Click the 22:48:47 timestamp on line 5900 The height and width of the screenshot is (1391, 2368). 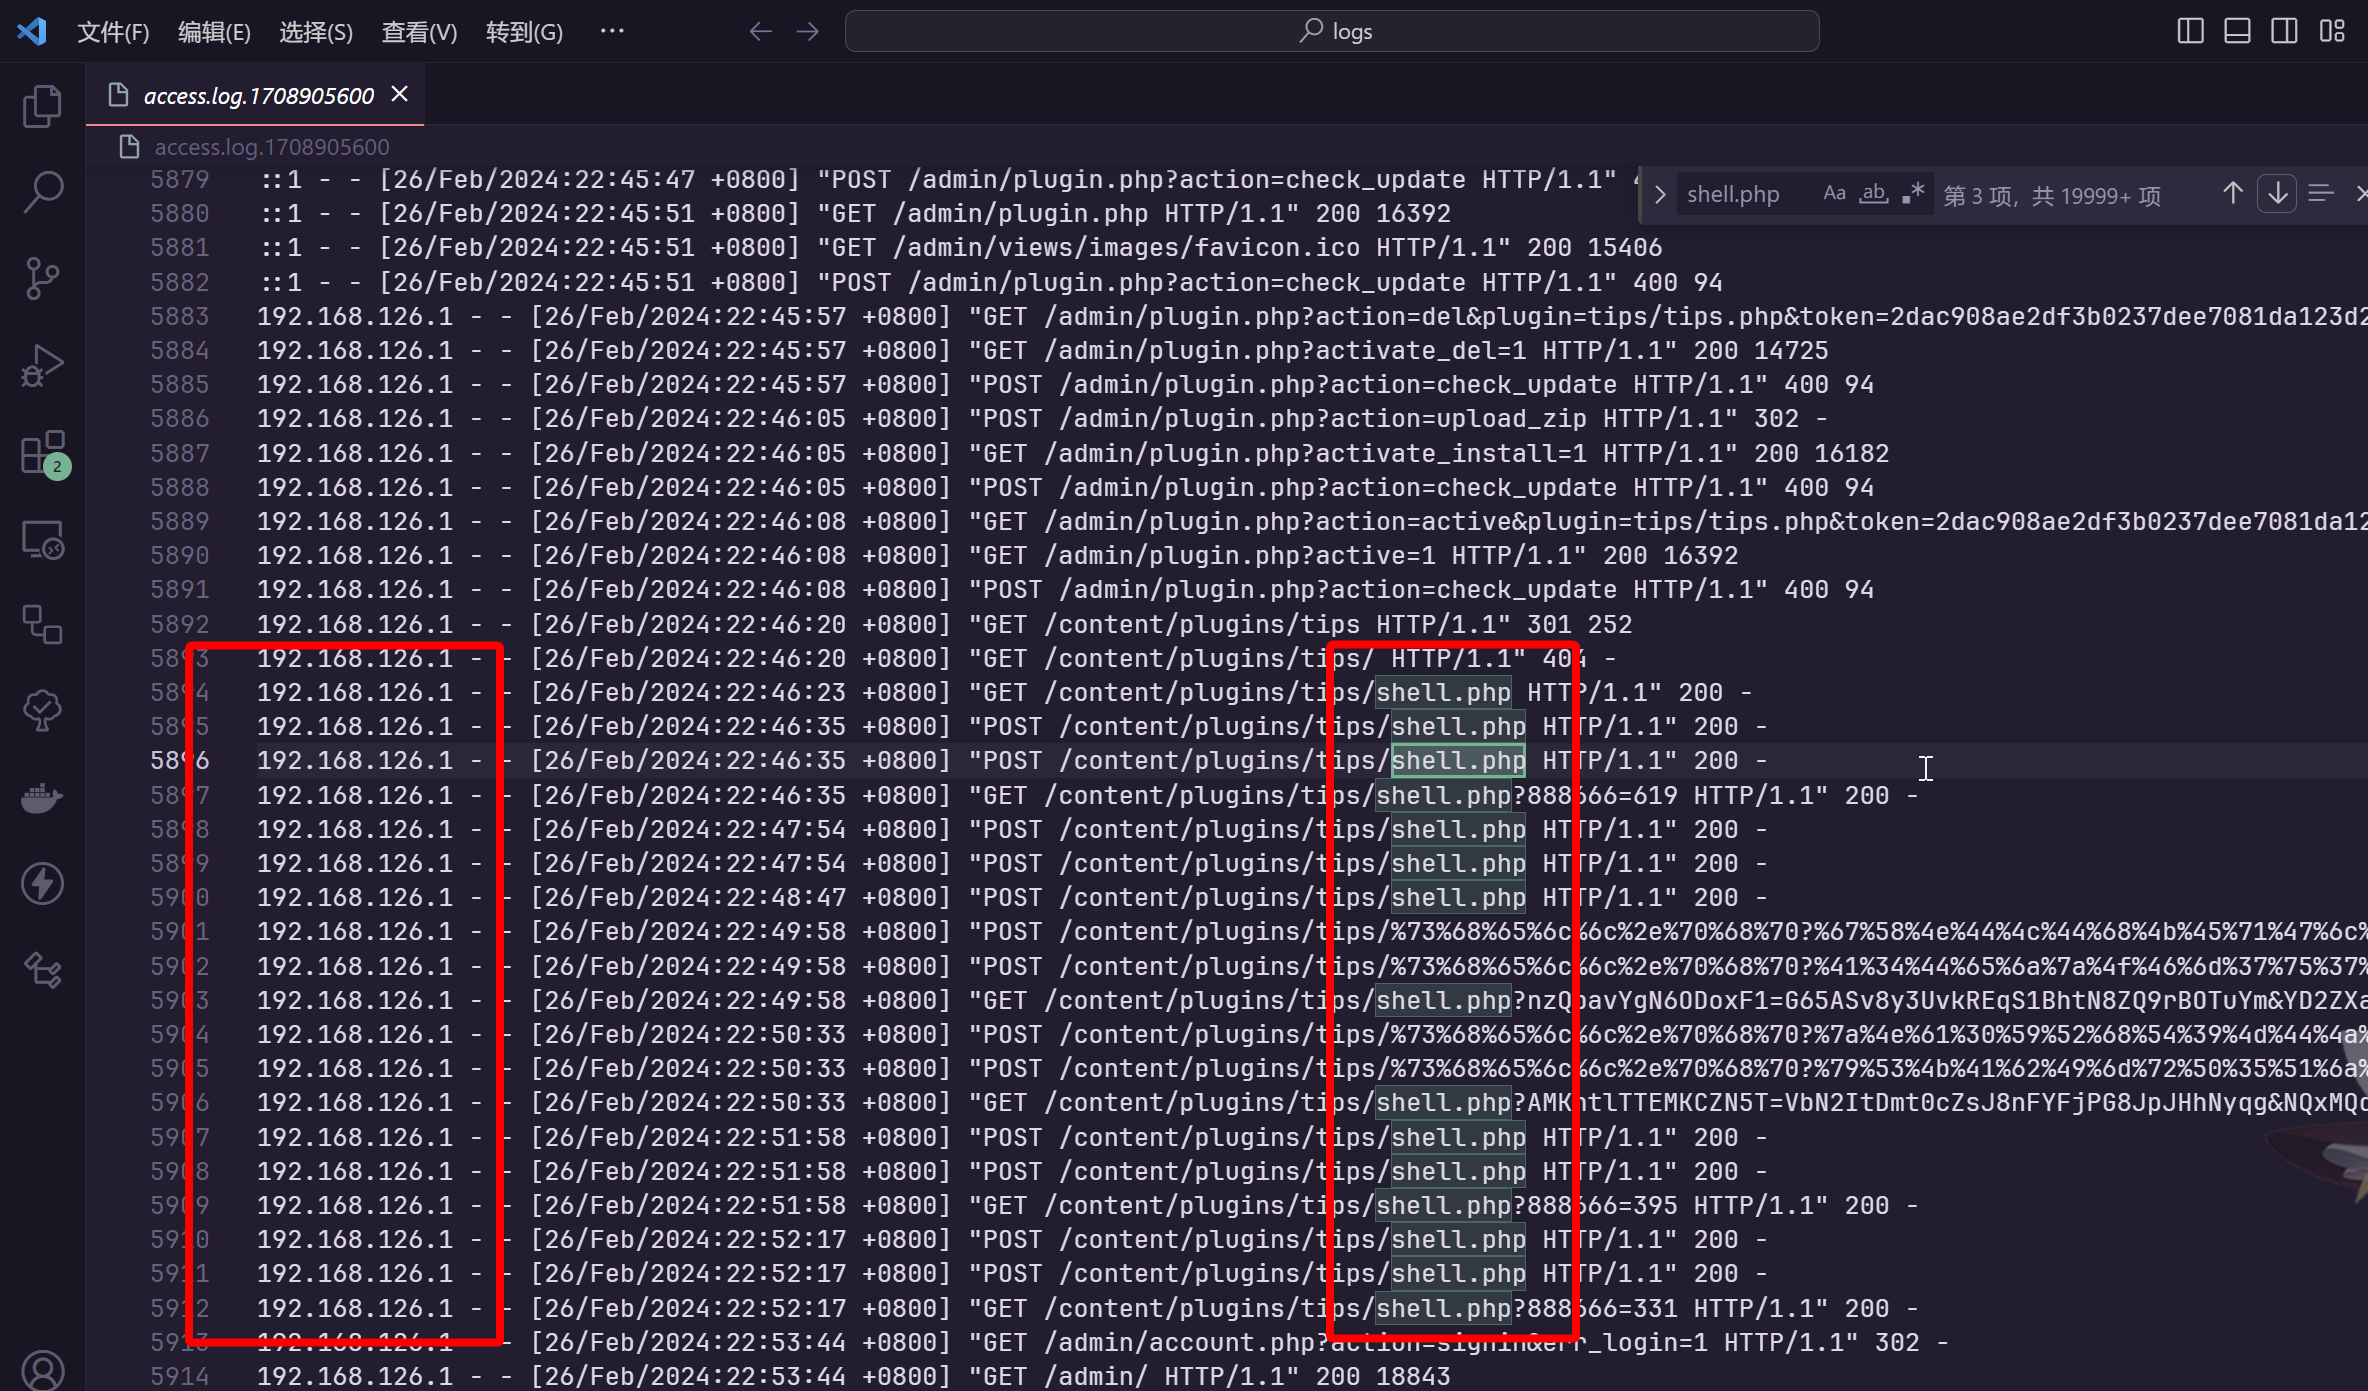[x=785, y=898]
